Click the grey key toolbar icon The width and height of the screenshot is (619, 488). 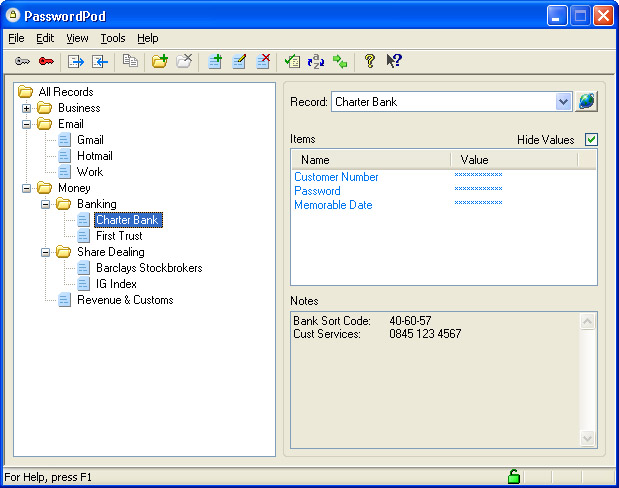(x=23, y=61)
